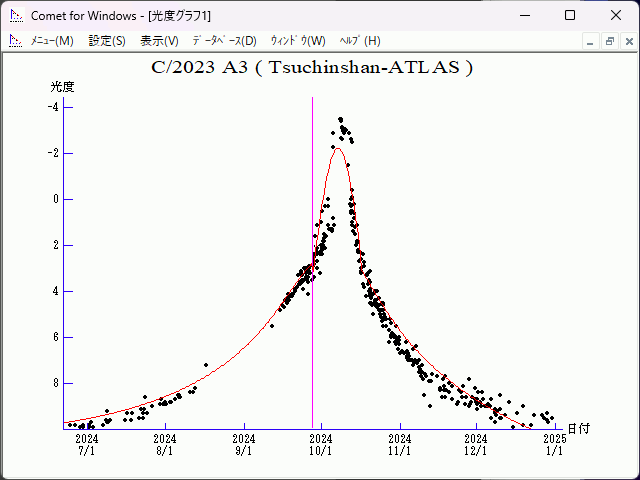The image size is (640, 480).
Task: Minimize the Comet for Windows main window
Action: pos(524,15)
